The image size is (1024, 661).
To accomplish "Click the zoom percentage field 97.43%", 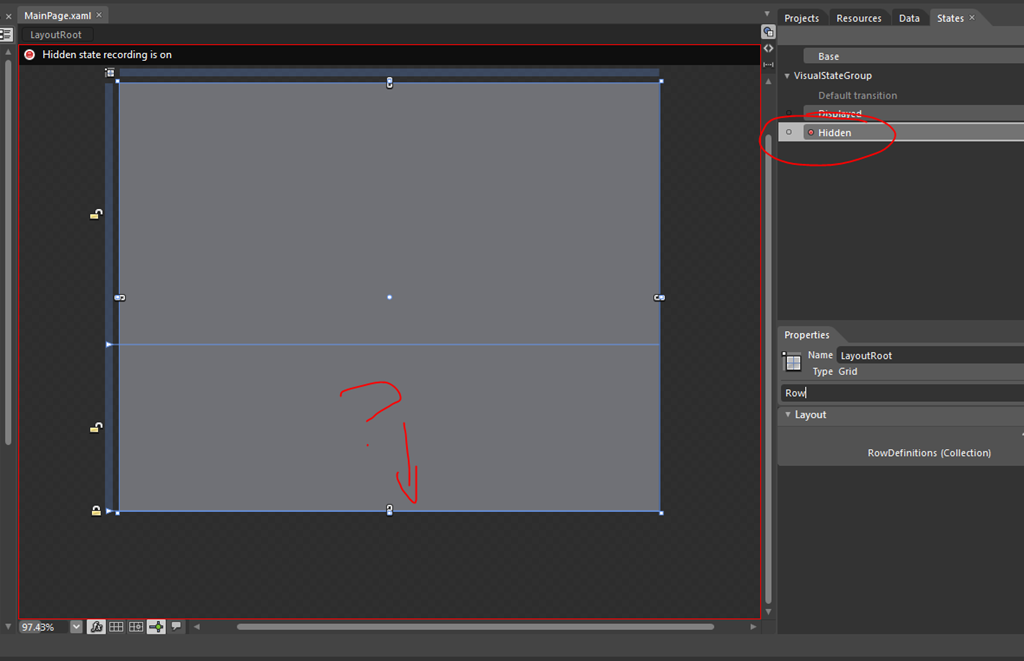I will [43, 627].
